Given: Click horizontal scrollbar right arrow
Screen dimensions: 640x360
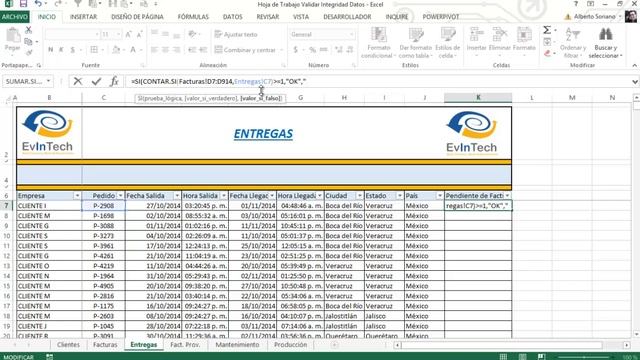Looking at the screenshot, I should 627,345.
